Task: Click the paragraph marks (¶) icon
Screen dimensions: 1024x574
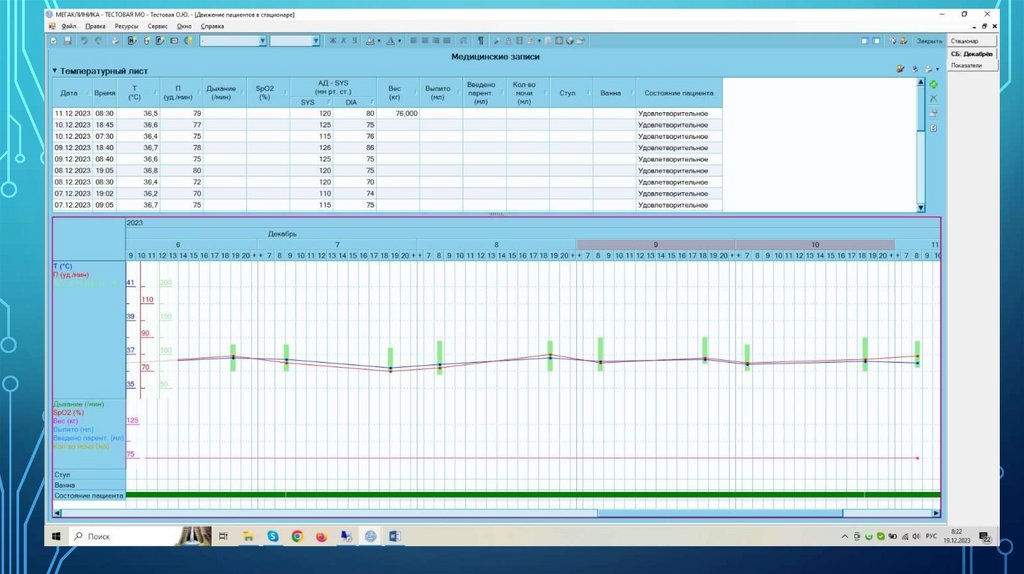Action: [x=480, y=41]
